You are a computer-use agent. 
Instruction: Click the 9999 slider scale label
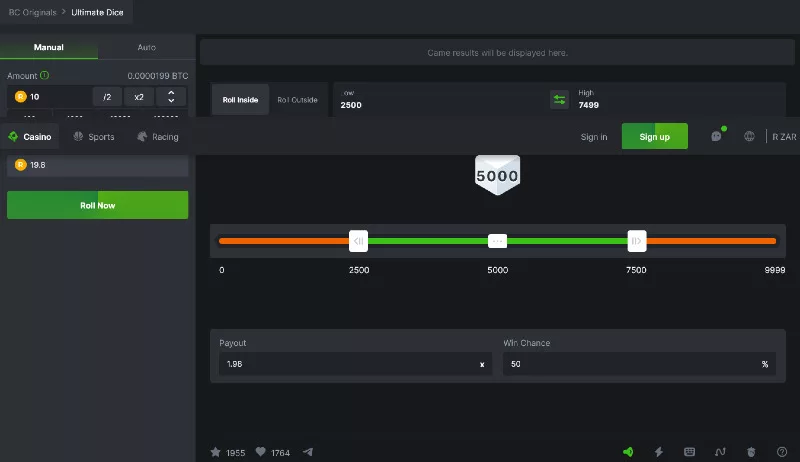click(774, 270)
